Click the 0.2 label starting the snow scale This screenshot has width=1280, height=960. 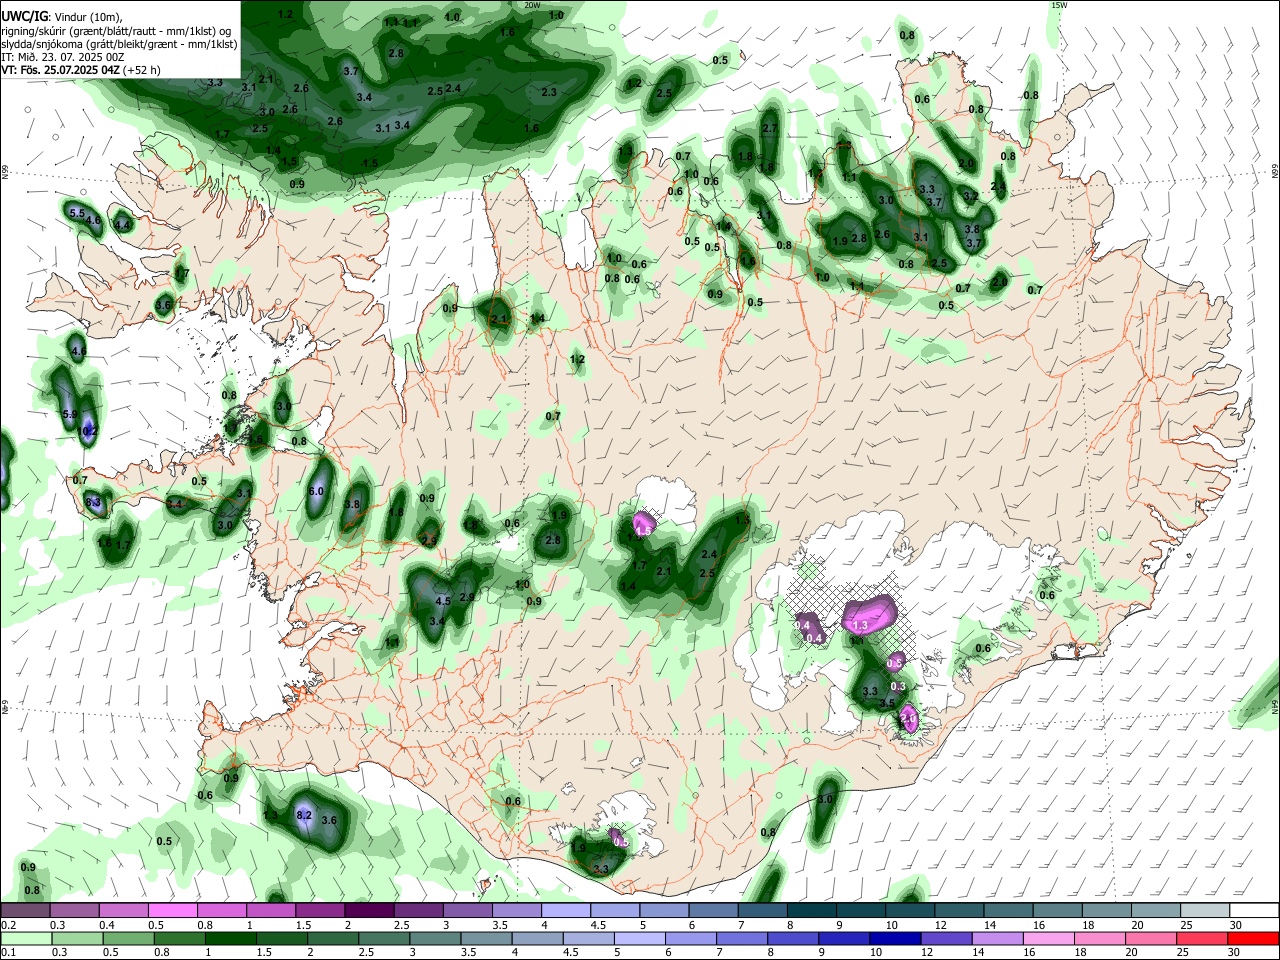pos(8,925)
